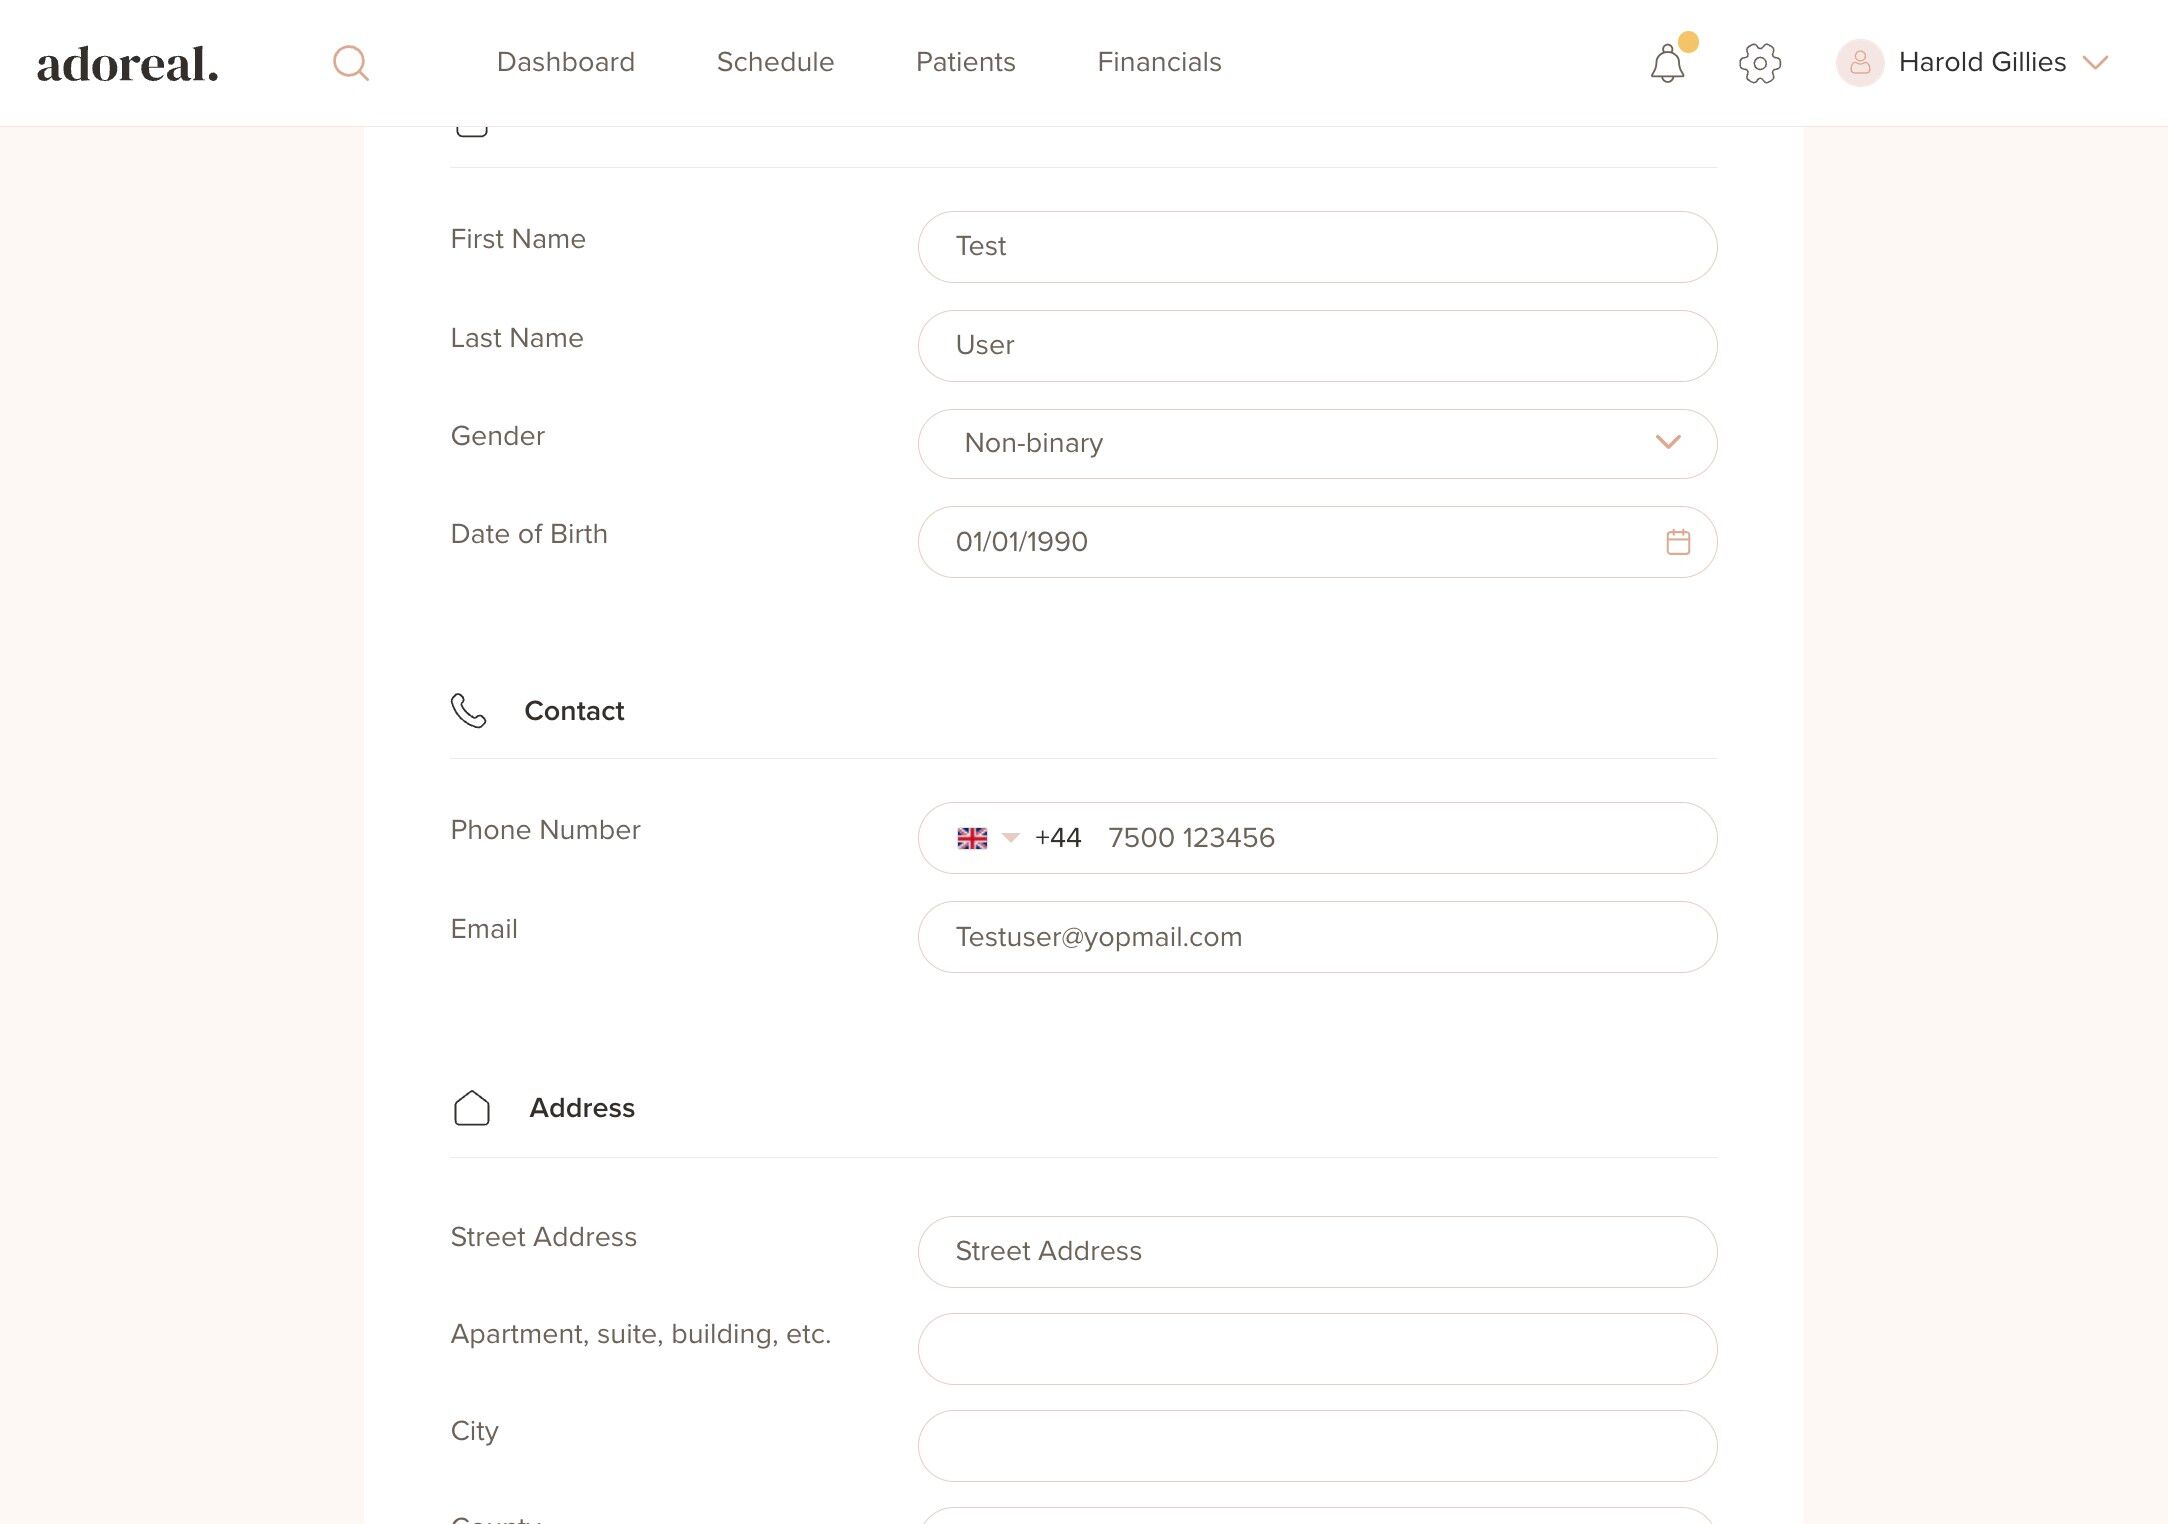Viewport: 2168px width, 1524px height.
Task: Open the Date of Birth calendar picker
Action: click(x=1678, y=542)
